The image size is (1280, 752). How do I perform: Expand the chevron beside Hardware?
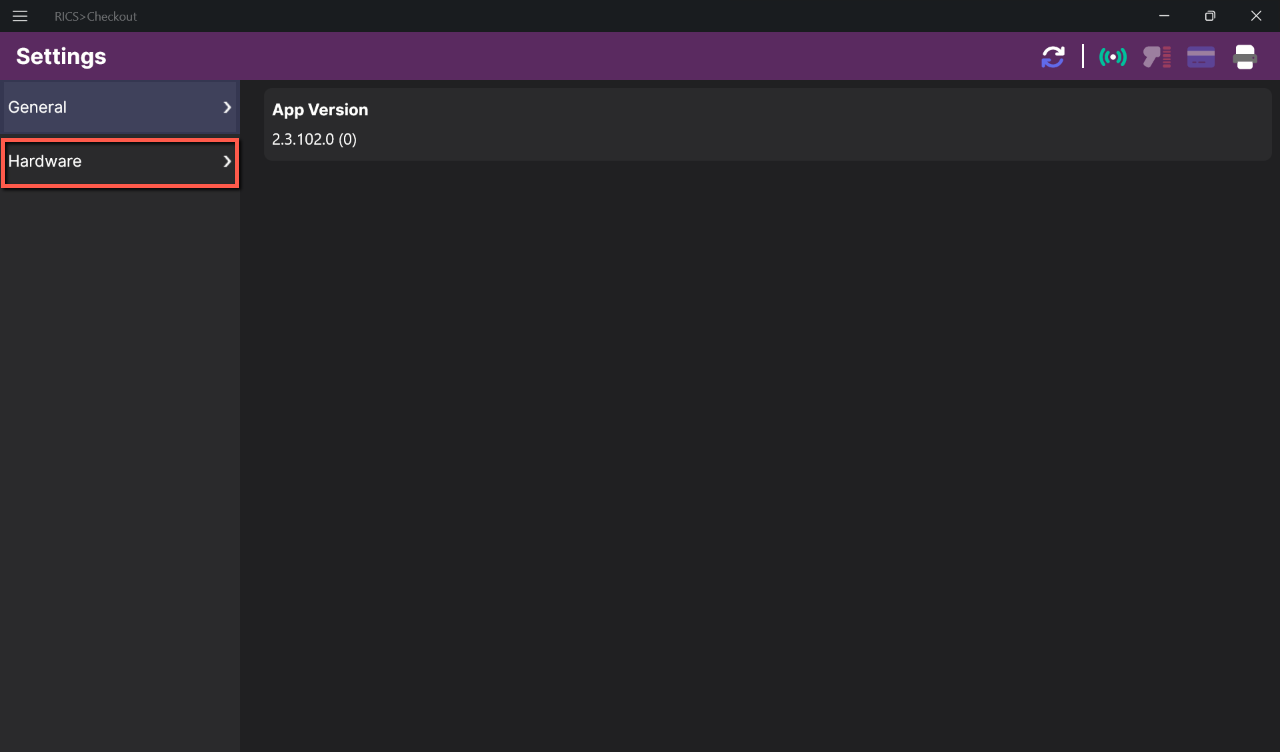pyautogui.click(x=227, y=161)
